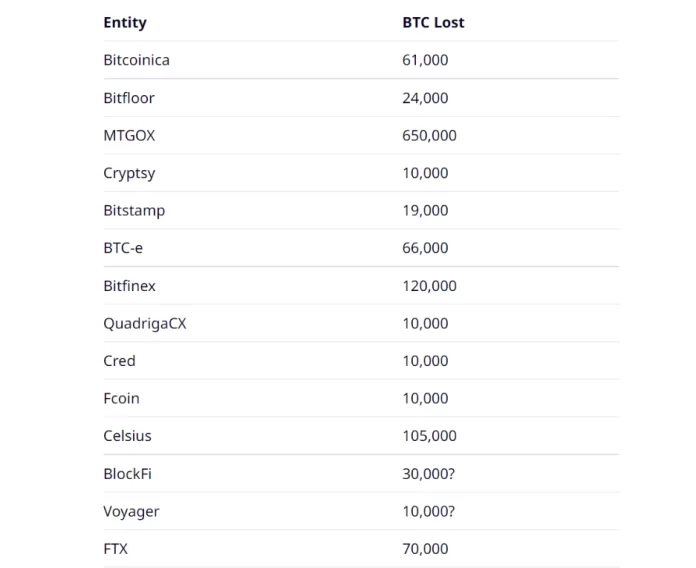The width and height of the screenshot is (696, 568).
Task: Select the FTX entity cell
Action: pos(115,548)
